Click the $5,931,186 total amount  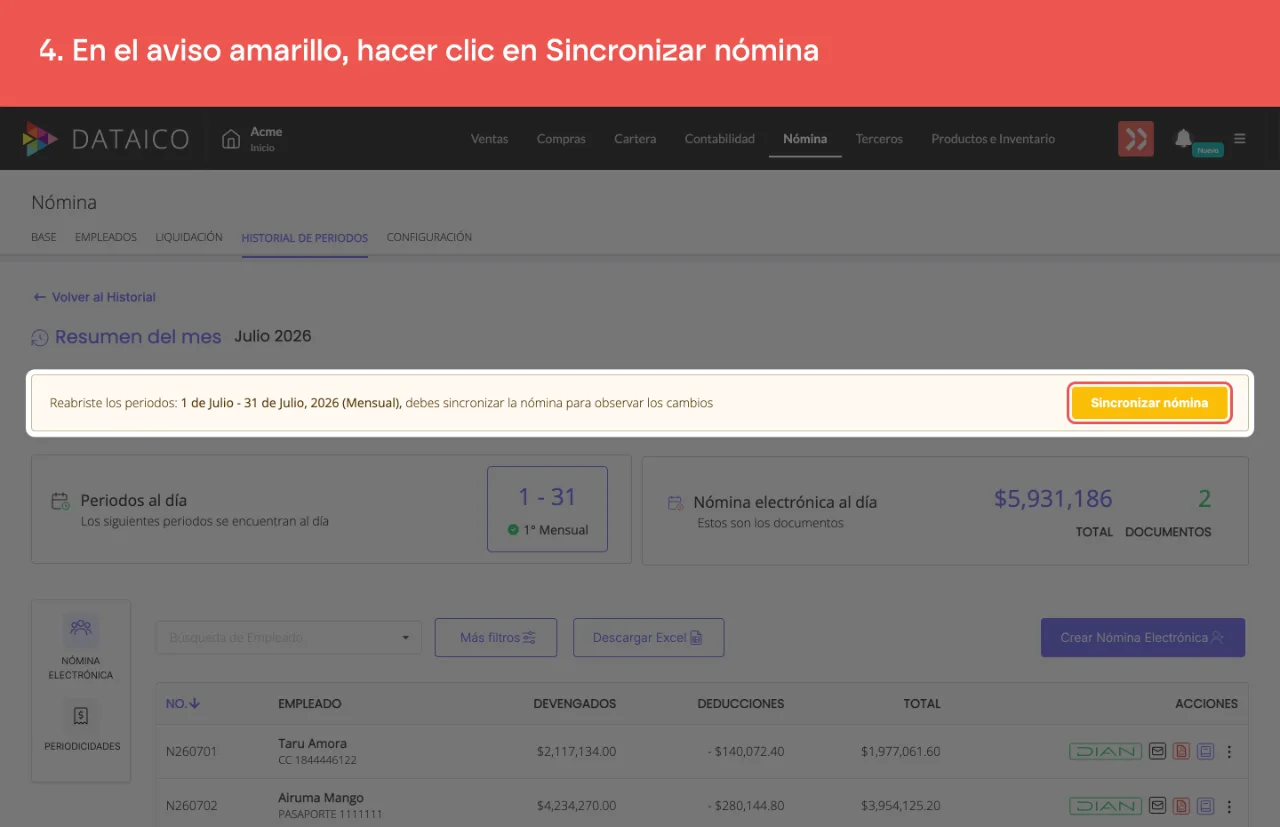1053,498
